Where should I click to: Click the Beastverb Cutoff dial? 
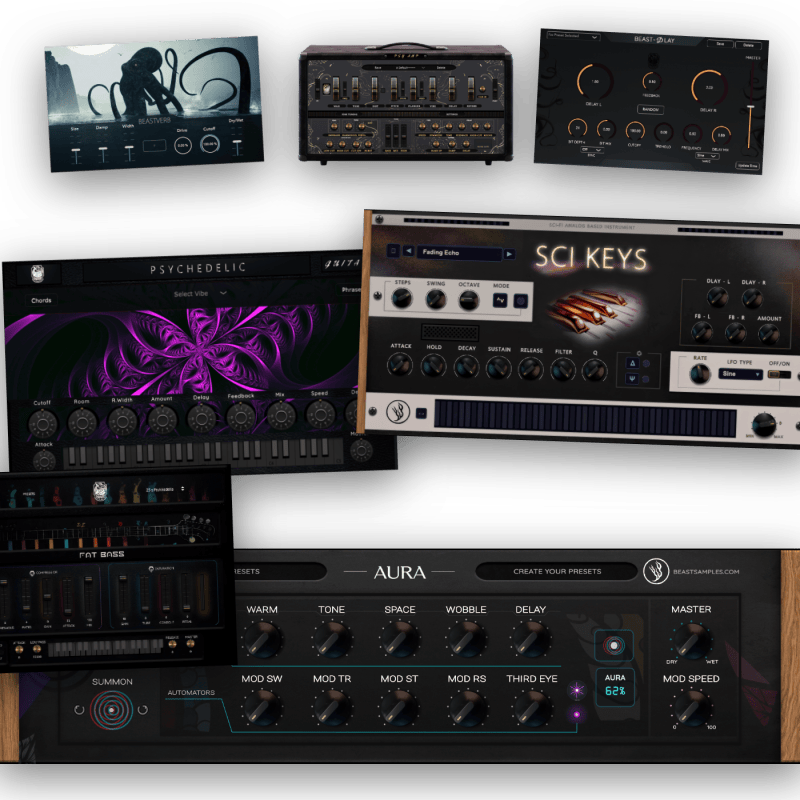click(210, 144)
